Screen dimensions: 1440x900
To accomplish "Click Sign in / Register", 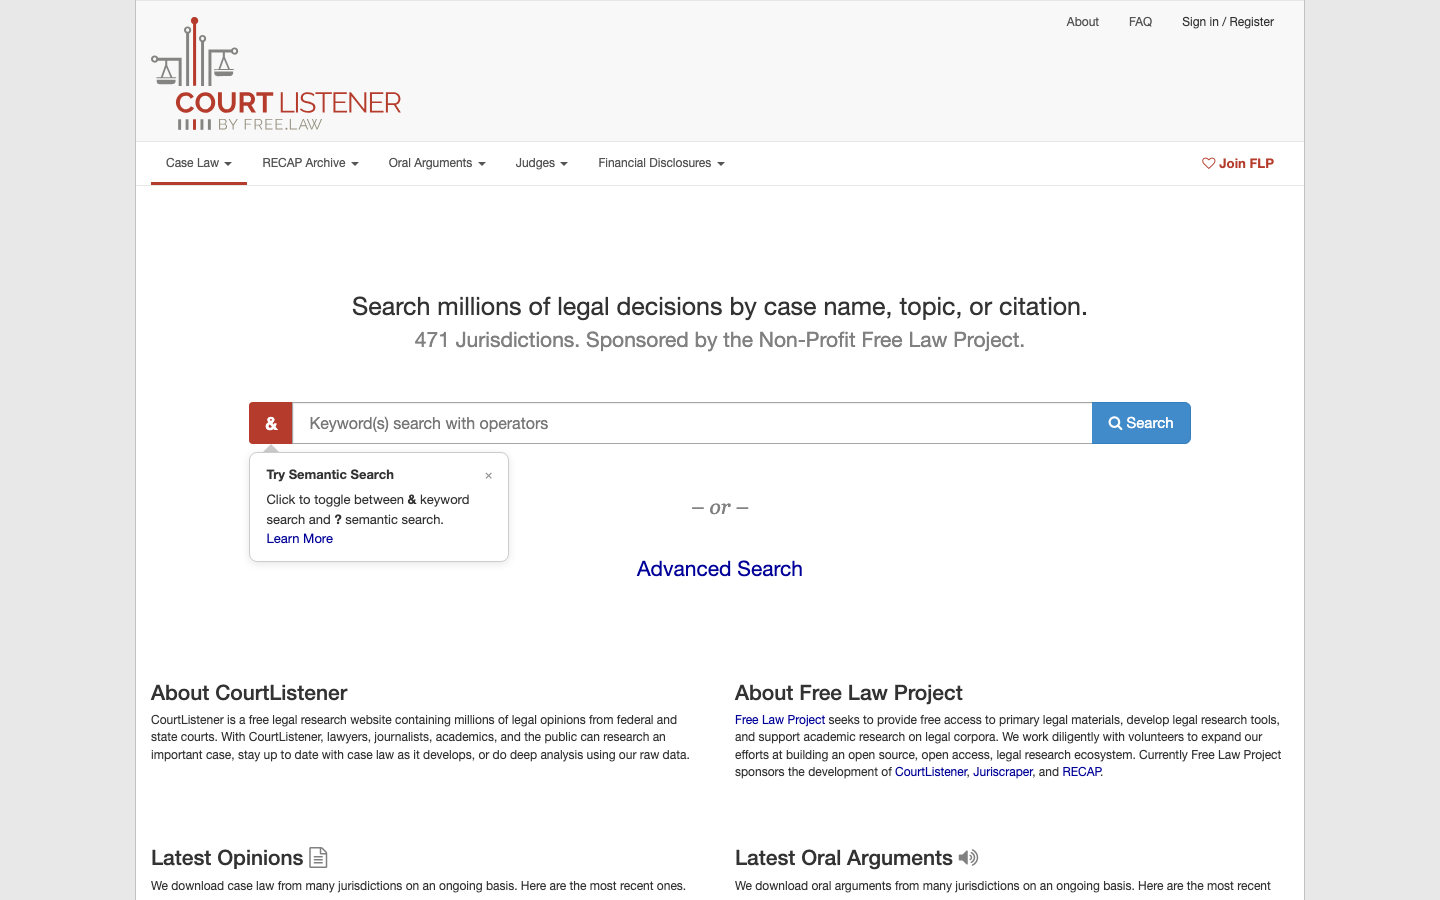I will (x=1228, y=22).
